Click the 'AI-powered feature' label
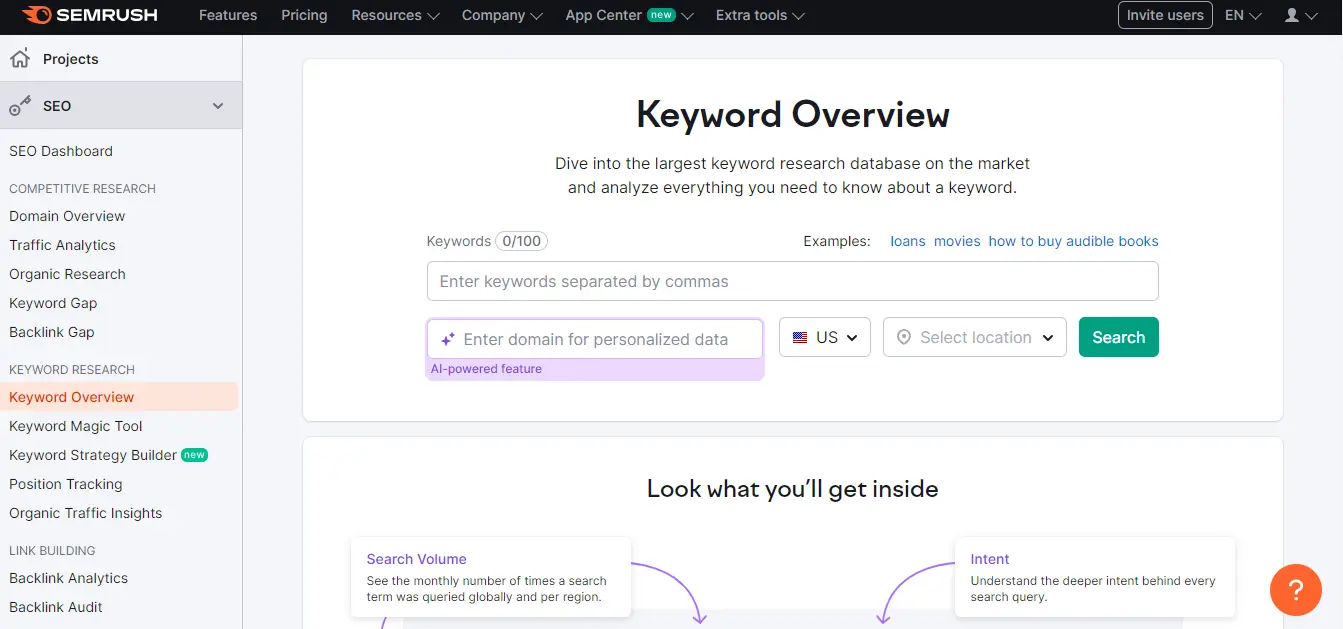Image resolution: width=1343 pixels, height=629 pixels. [486, 369]
